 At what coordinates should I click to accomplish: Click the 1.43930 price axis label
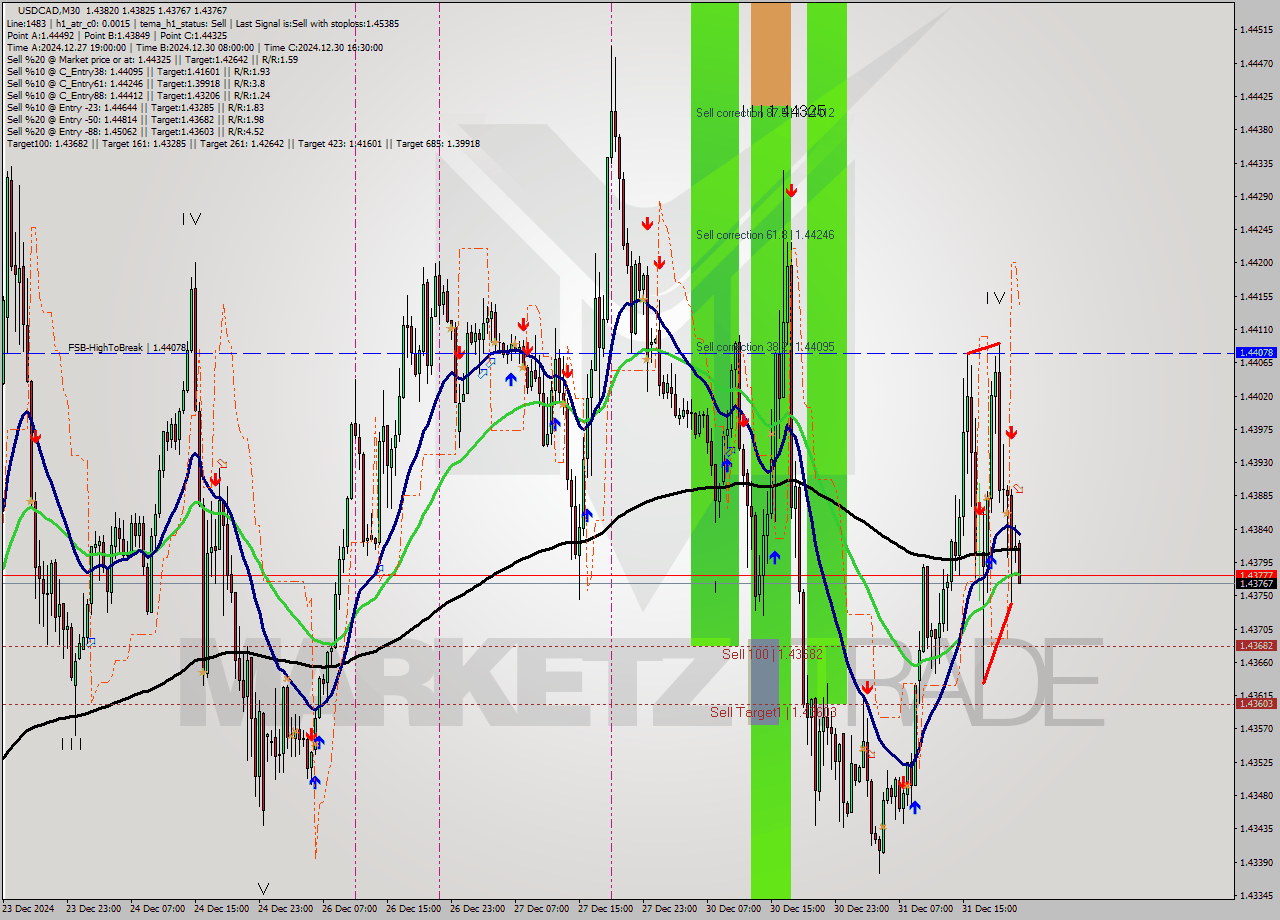point(1256,463)
